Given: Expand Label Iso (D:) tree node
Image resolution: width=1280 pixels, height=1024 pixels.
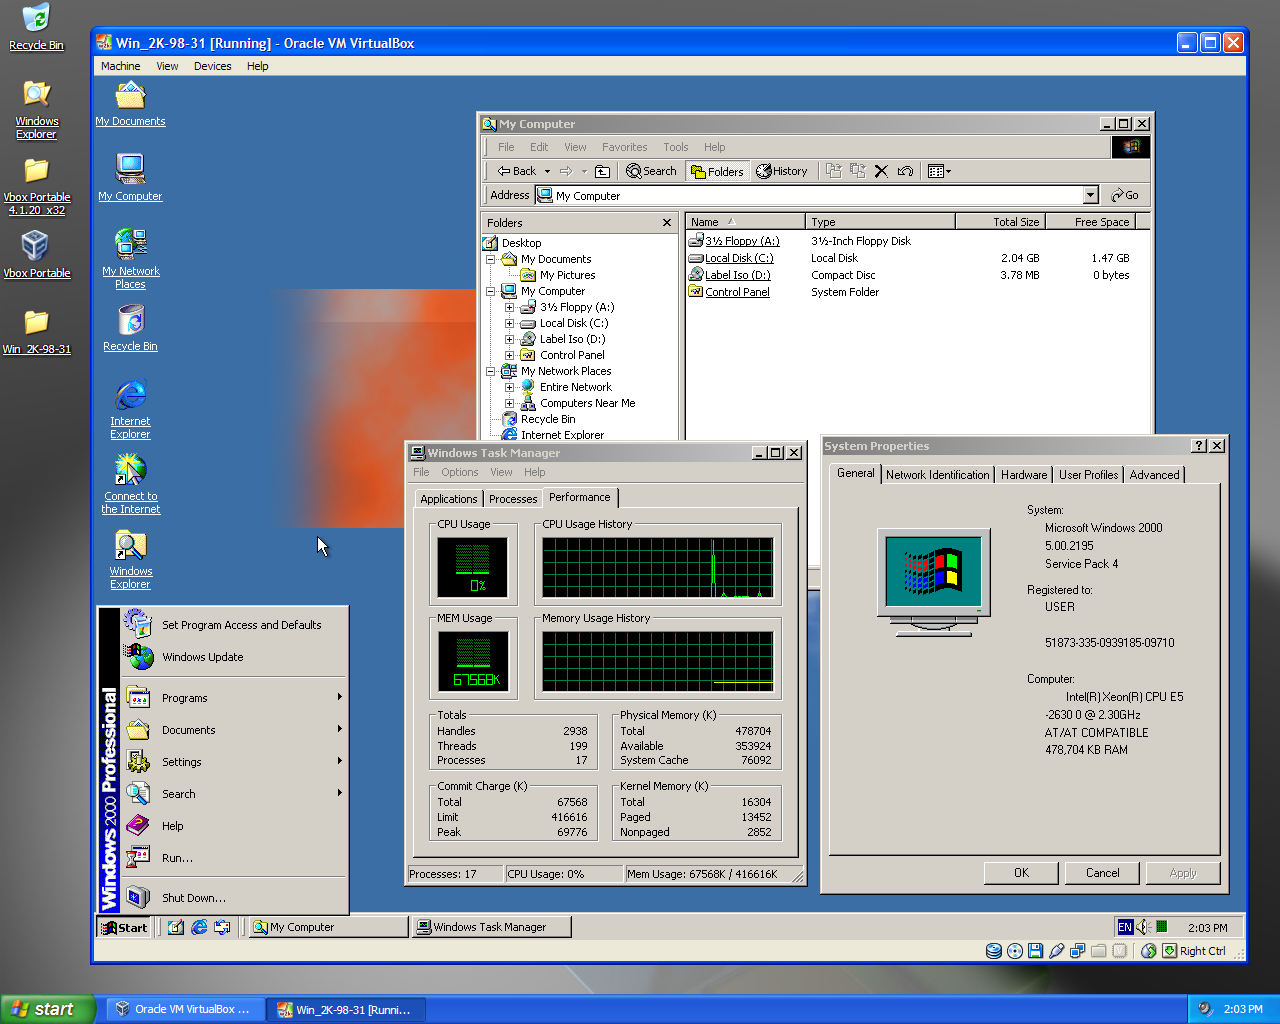Looking at the screenshot, I should 510,339.
